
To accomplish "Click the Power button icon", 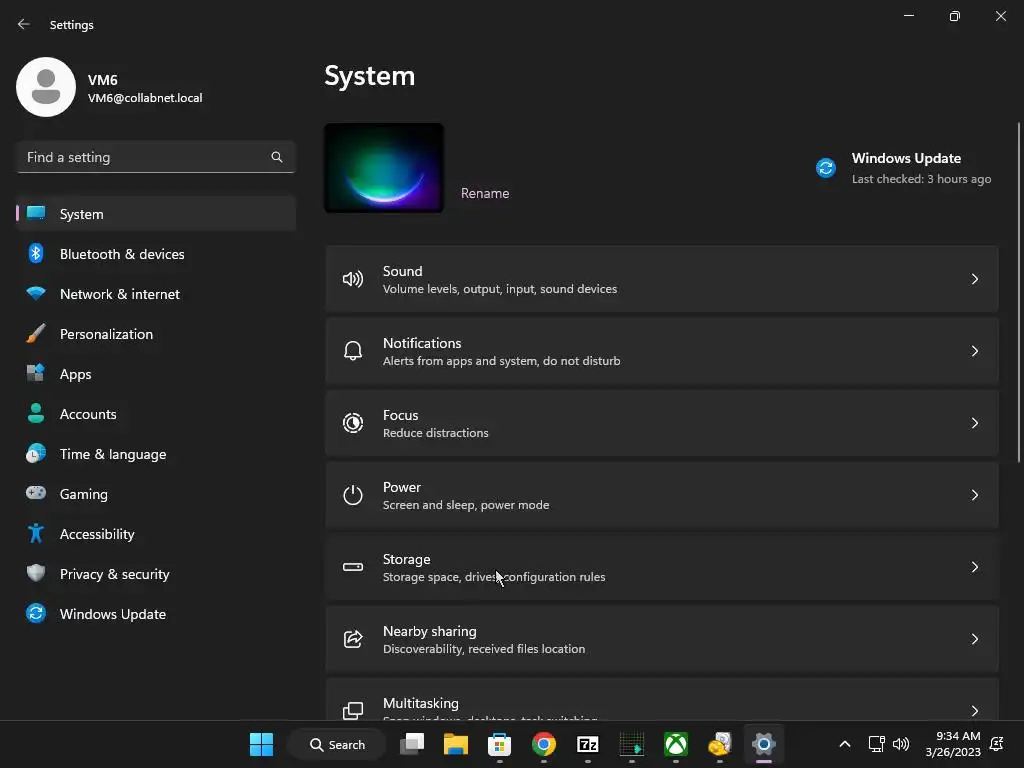I will pyautogui.click(x=353, y=495).
